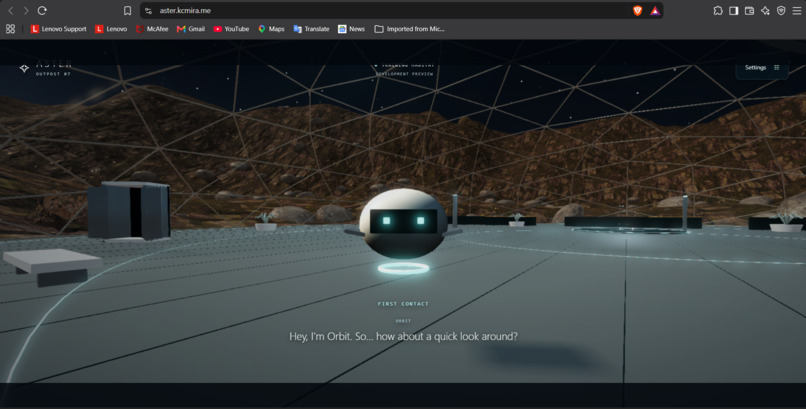This screenshot has height=409, width=806.
Task: Go forward using the browser forward arrow
Action: pos(26,11)
